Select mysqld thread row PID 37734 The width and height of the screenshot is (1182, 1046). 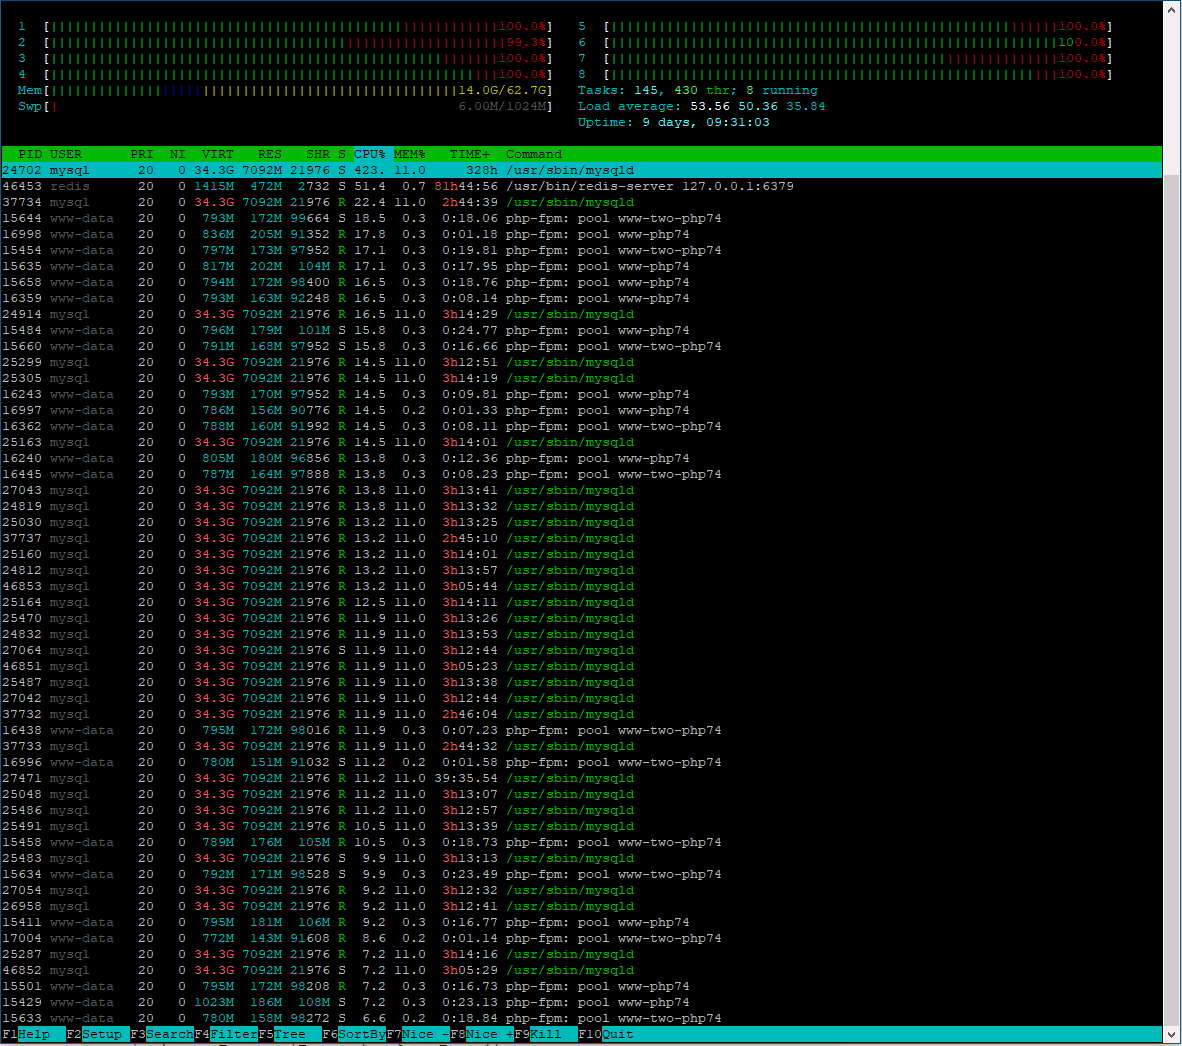(581, 202)
